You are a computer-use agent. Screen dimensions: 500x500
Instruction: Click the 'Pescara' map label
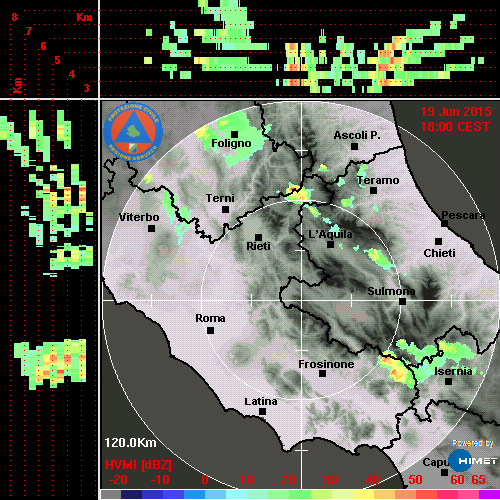click(x=463, y=215)
